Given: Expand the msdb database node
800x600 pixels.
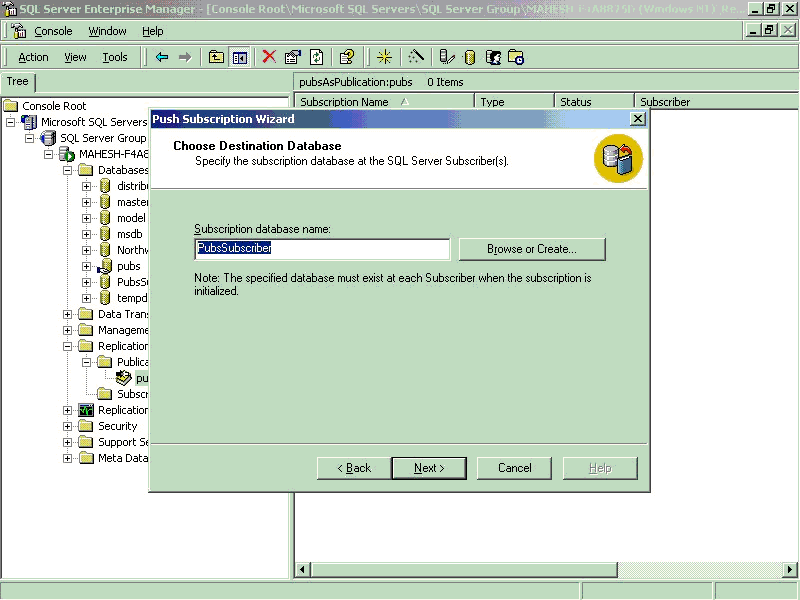Looking at the screenshot, I should 87,234.
